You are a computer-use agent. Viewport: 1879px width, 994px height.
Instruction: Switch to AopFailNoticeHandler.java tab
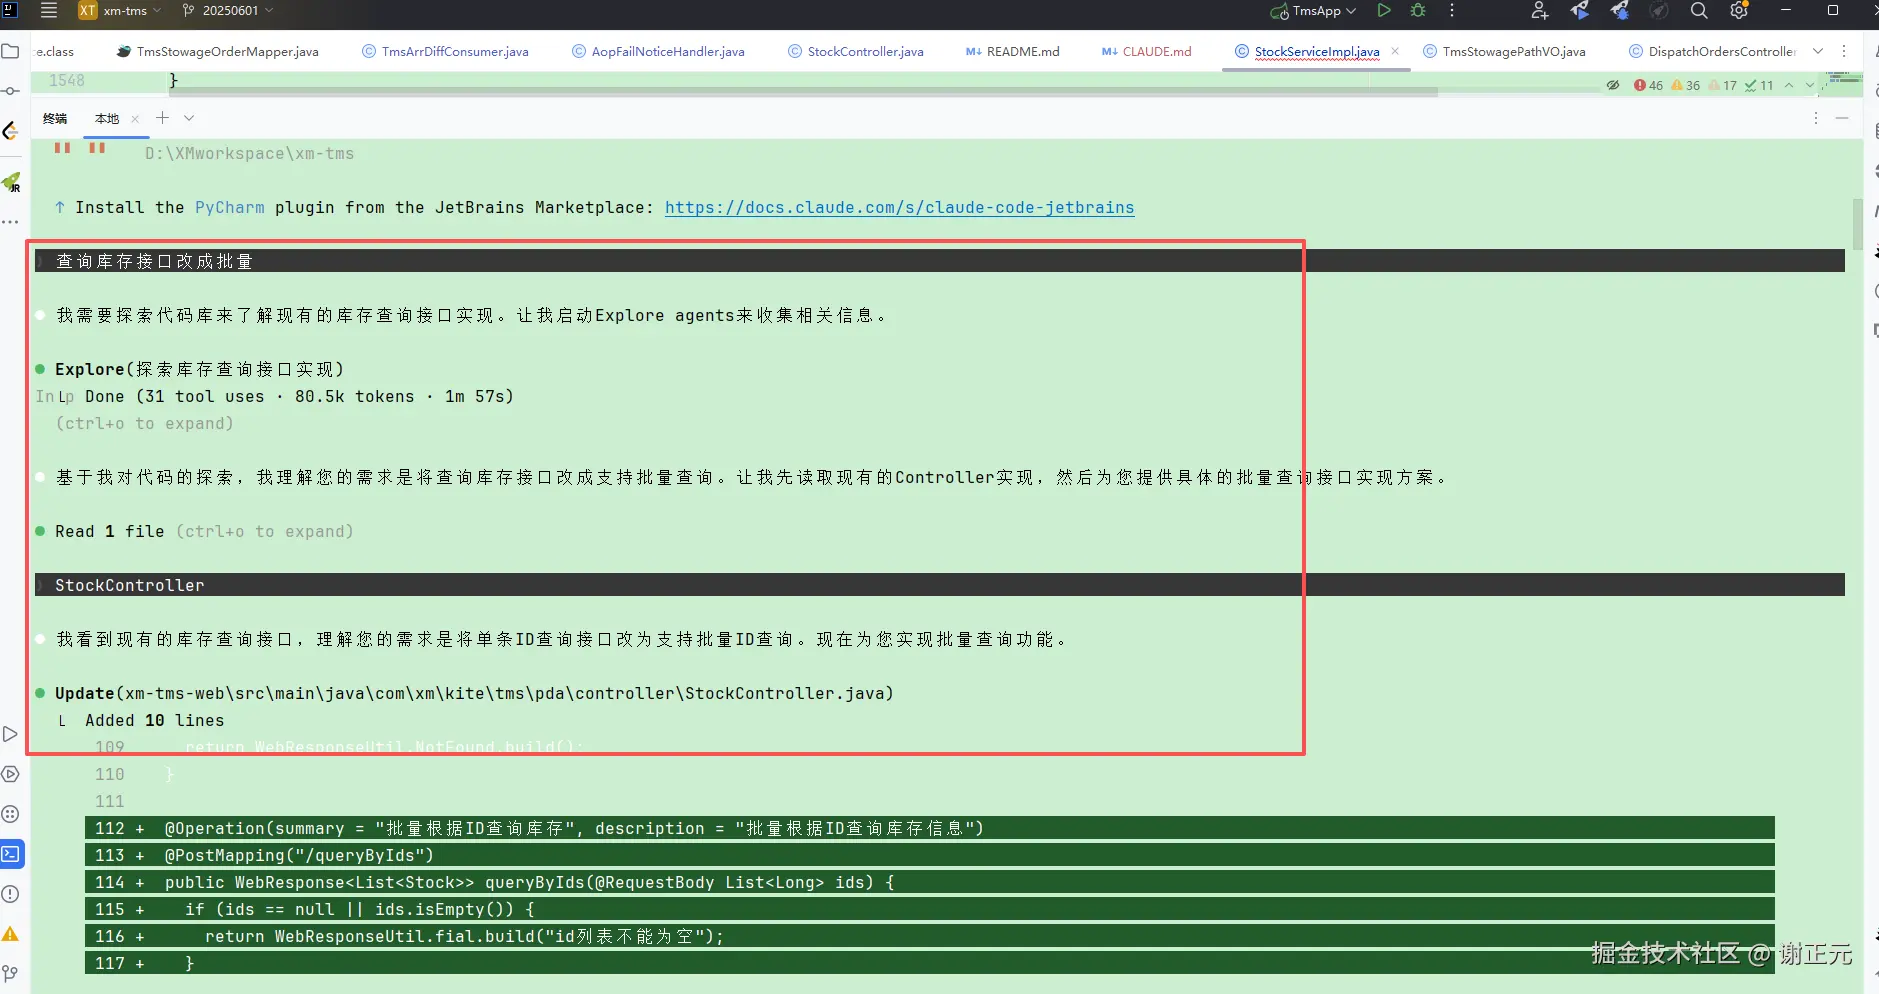[x=658, y=52]
